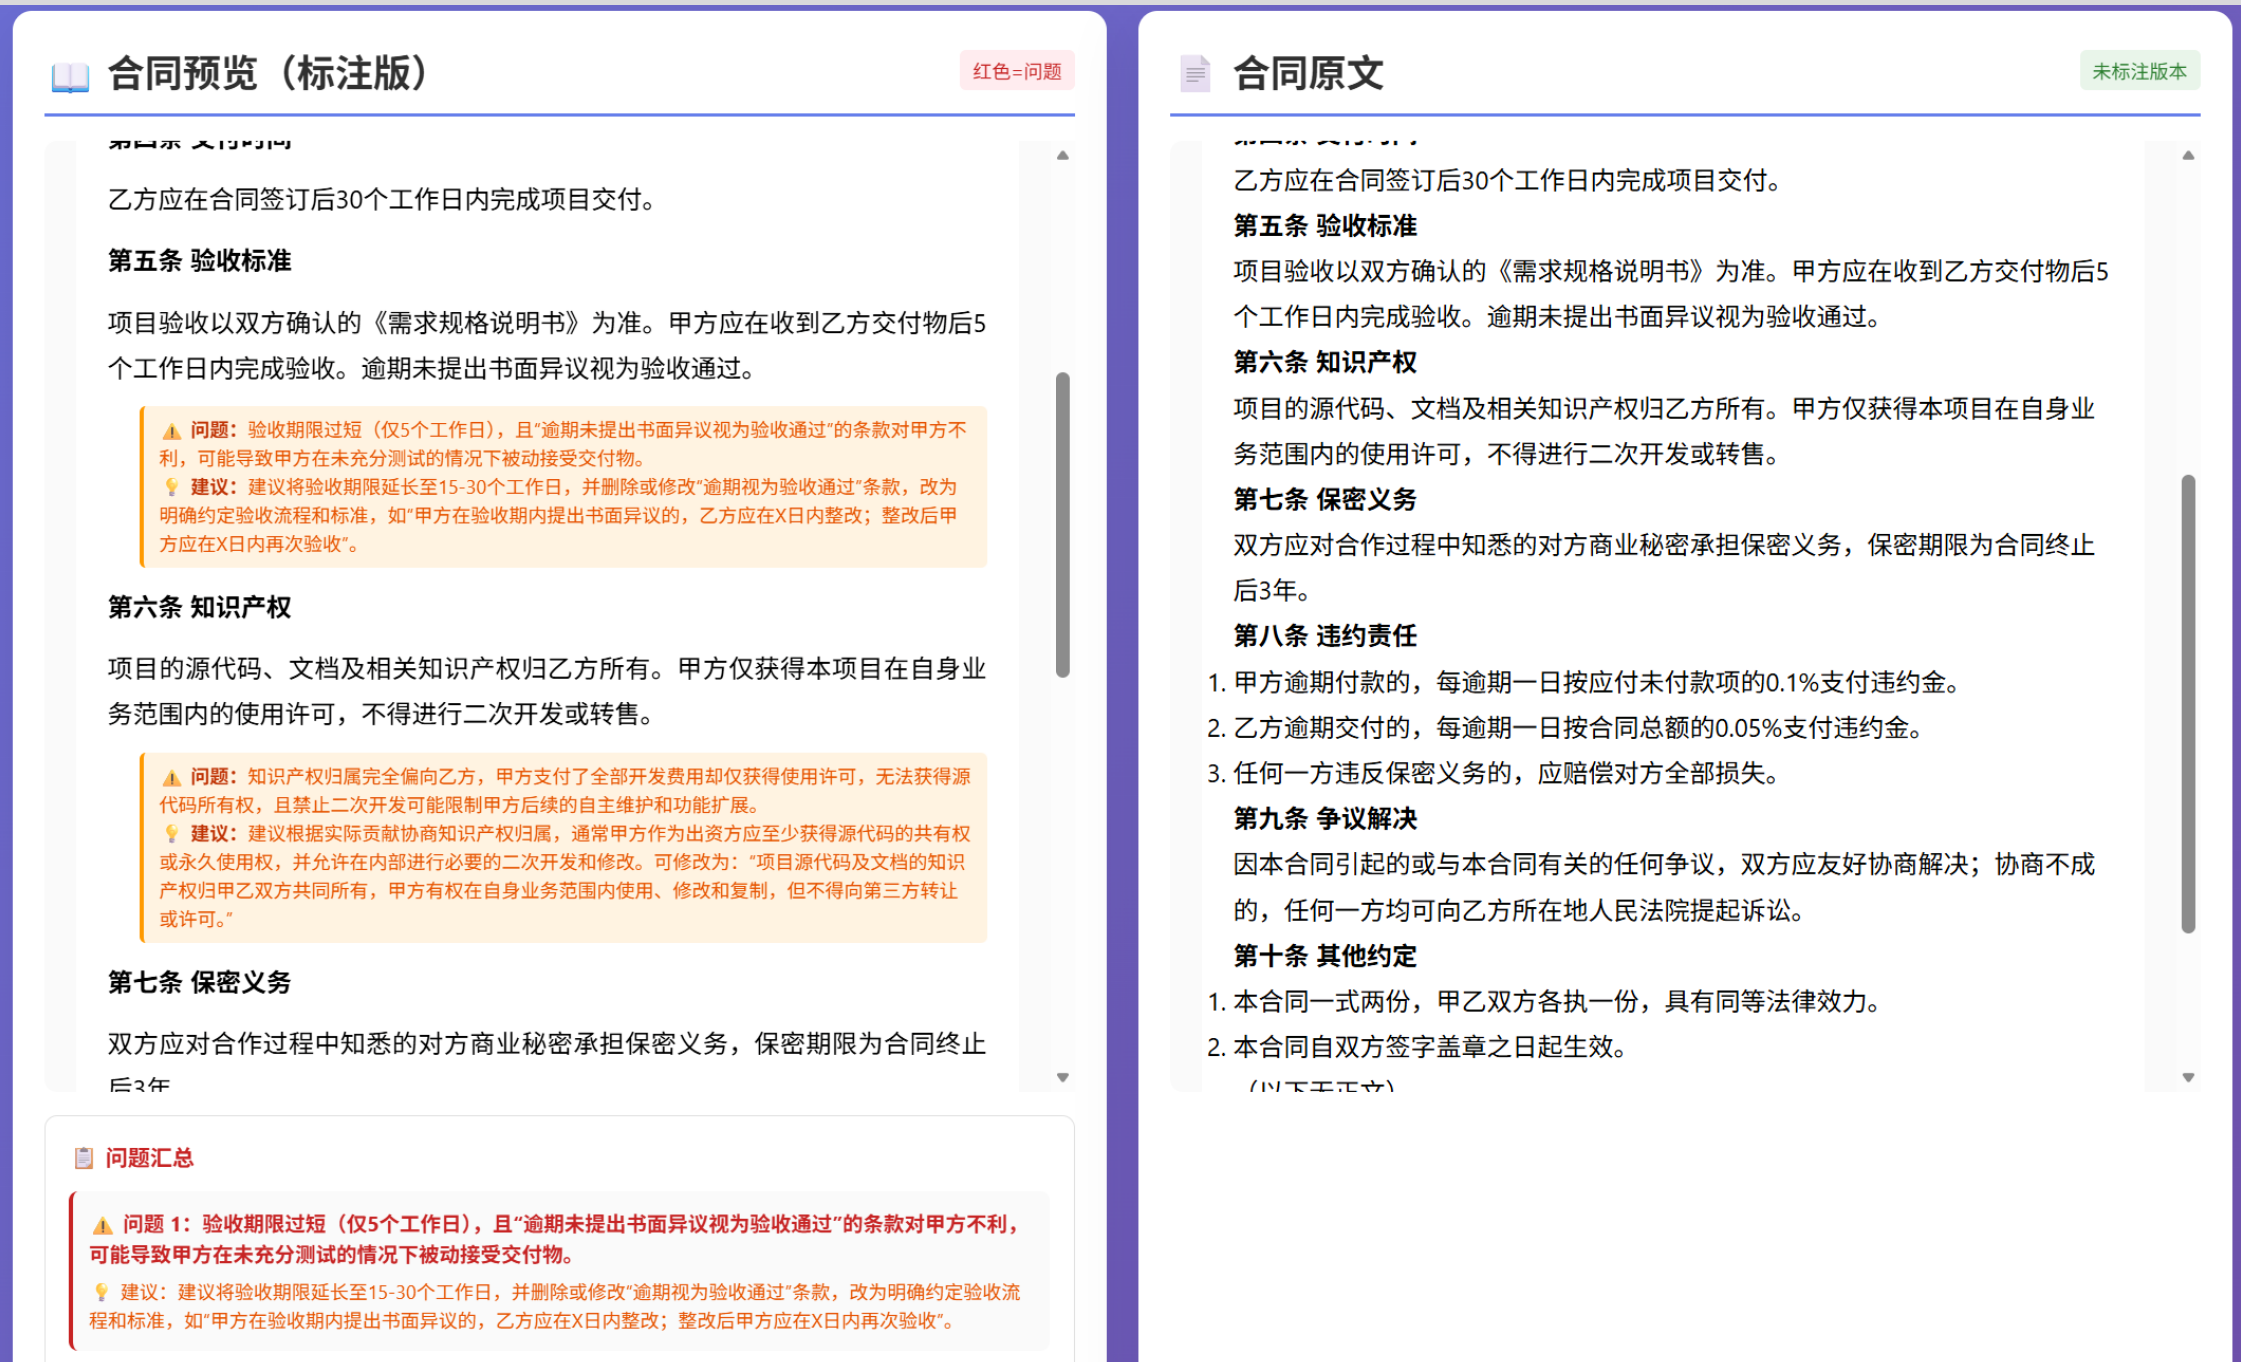
Task: Click heading 合同原文
Action: pyautogui.click(x=1308, y=73)
